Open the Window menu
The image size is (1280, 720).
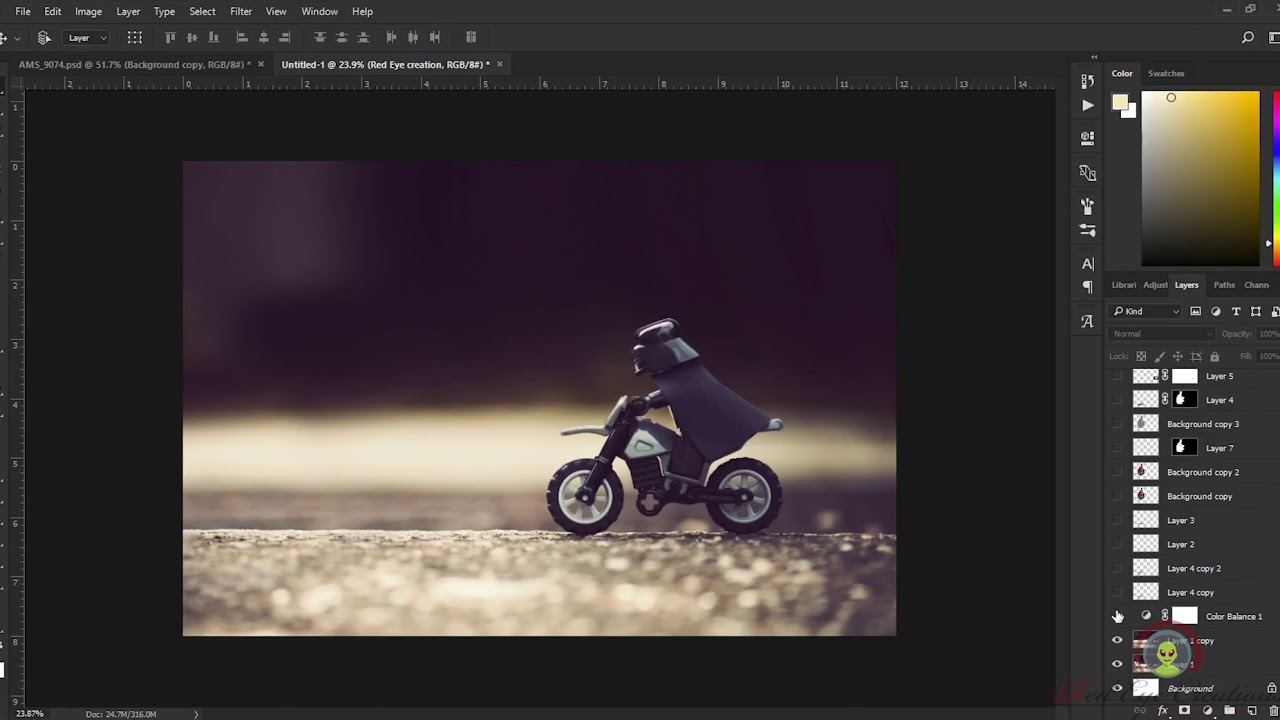click(x=320, y=11)
